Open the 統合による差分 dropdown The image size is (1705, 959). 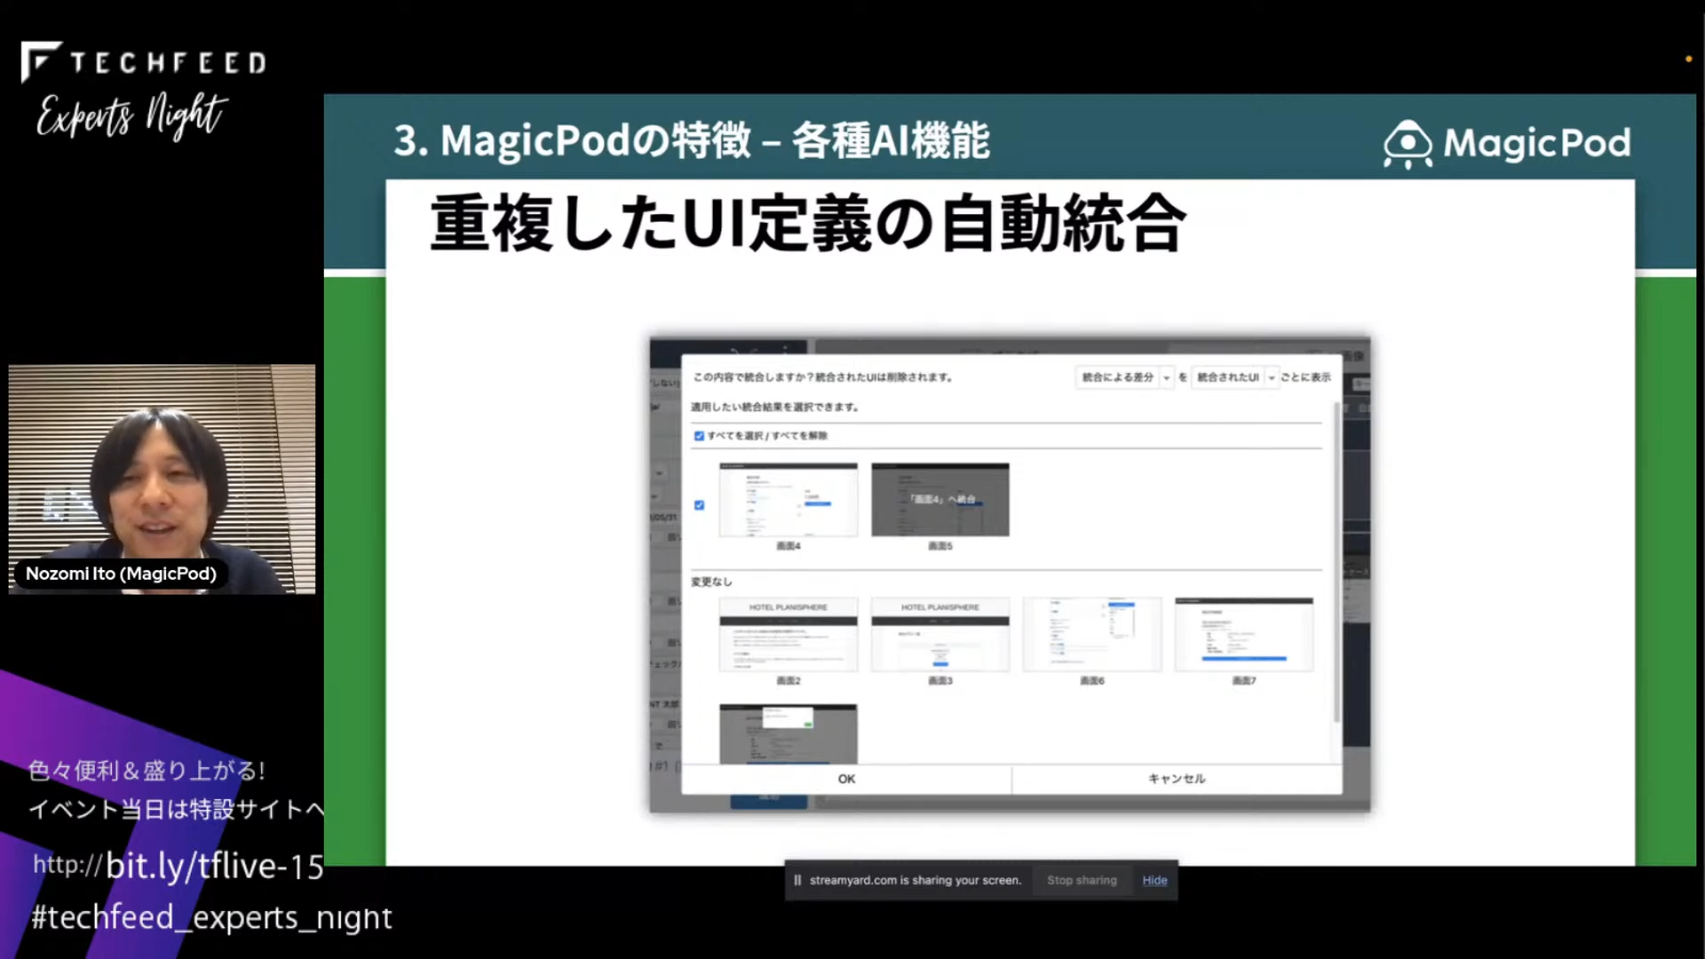coord(1124,377)
